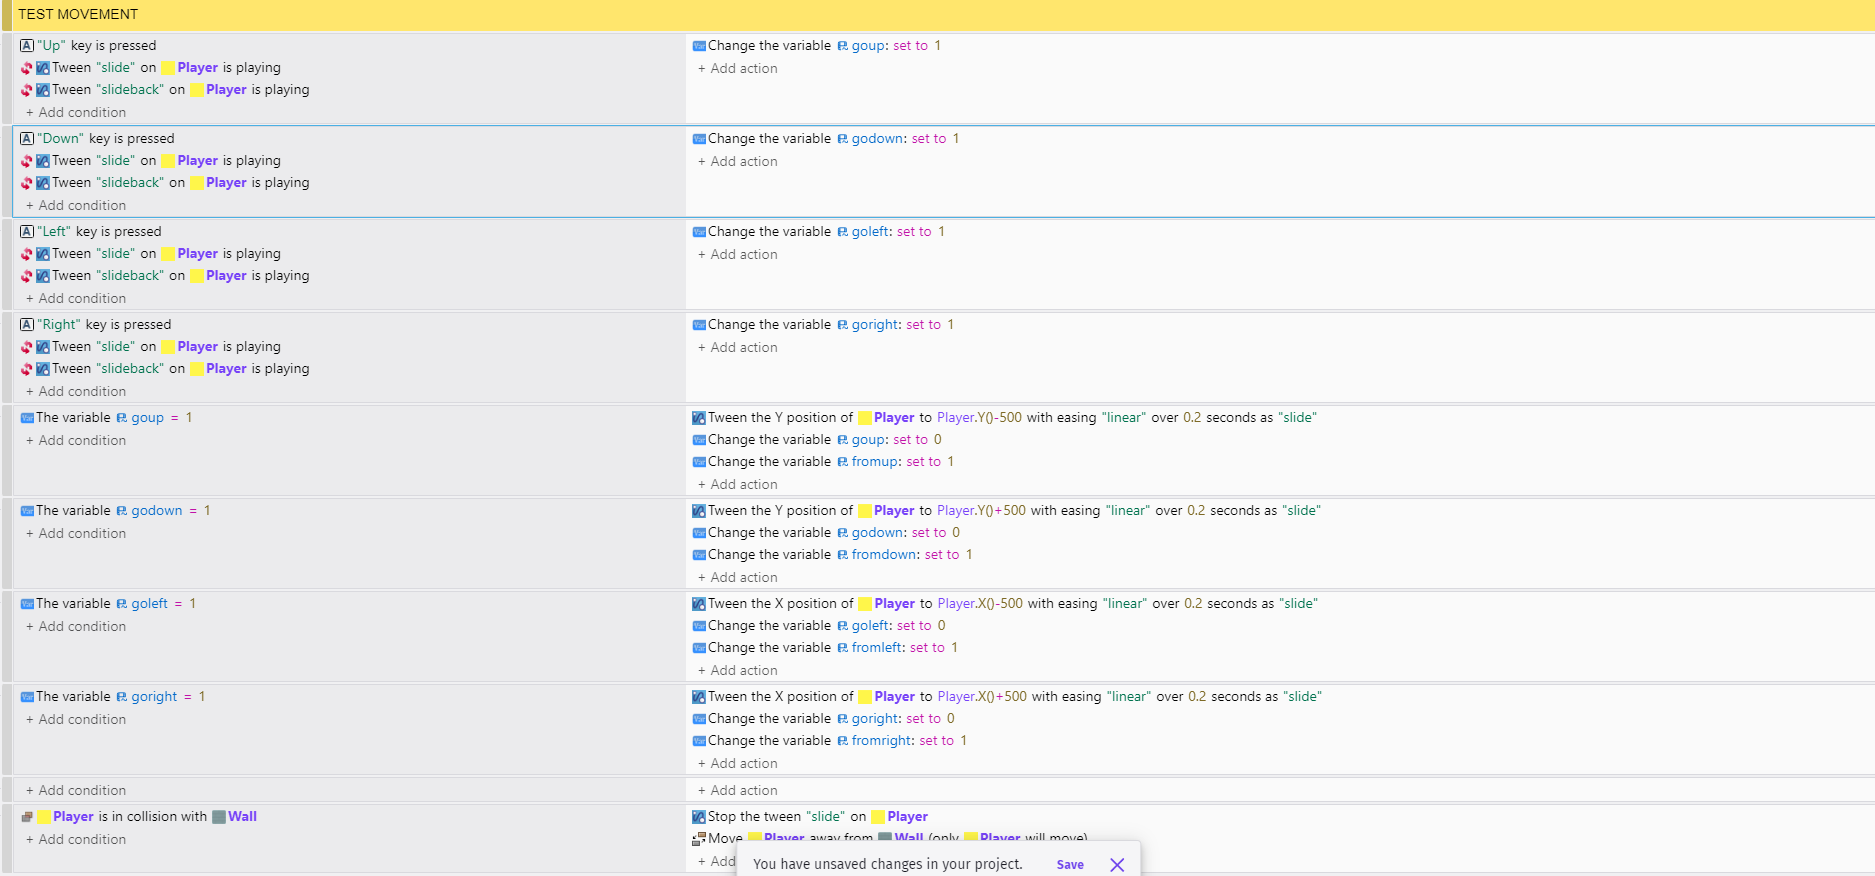Click the tween action icon for Player.Y()+500
This screenshot has height=876, width=1875.
(x=699, y=511)
